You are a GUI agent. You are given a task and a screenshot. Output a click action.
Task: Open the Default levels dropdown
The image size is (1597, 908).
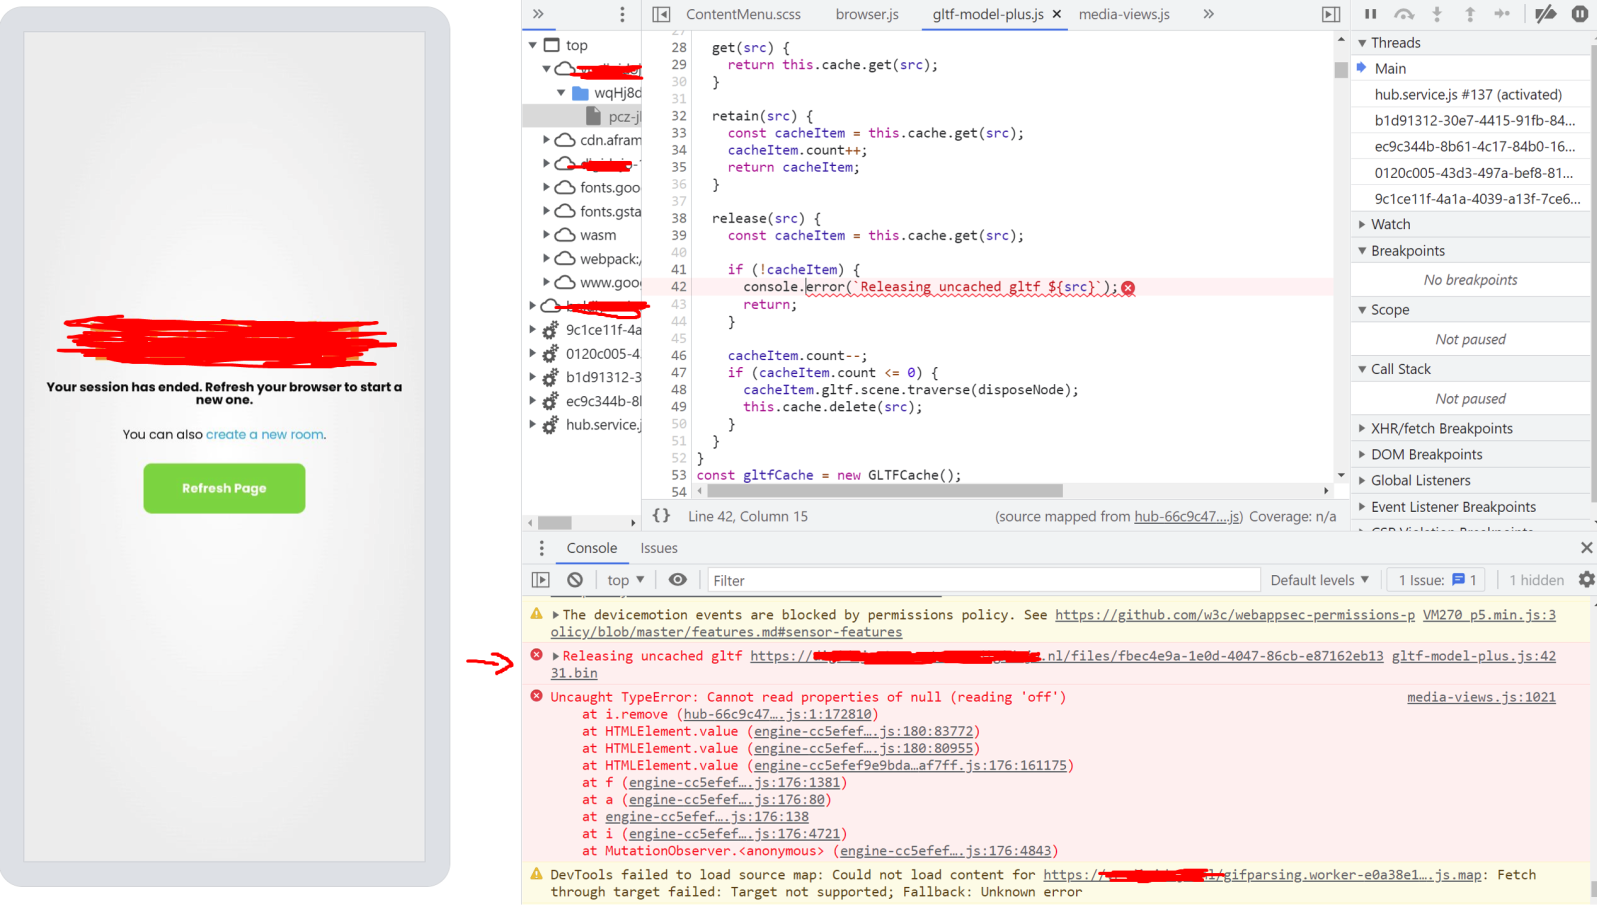(x=1319, y=580)
